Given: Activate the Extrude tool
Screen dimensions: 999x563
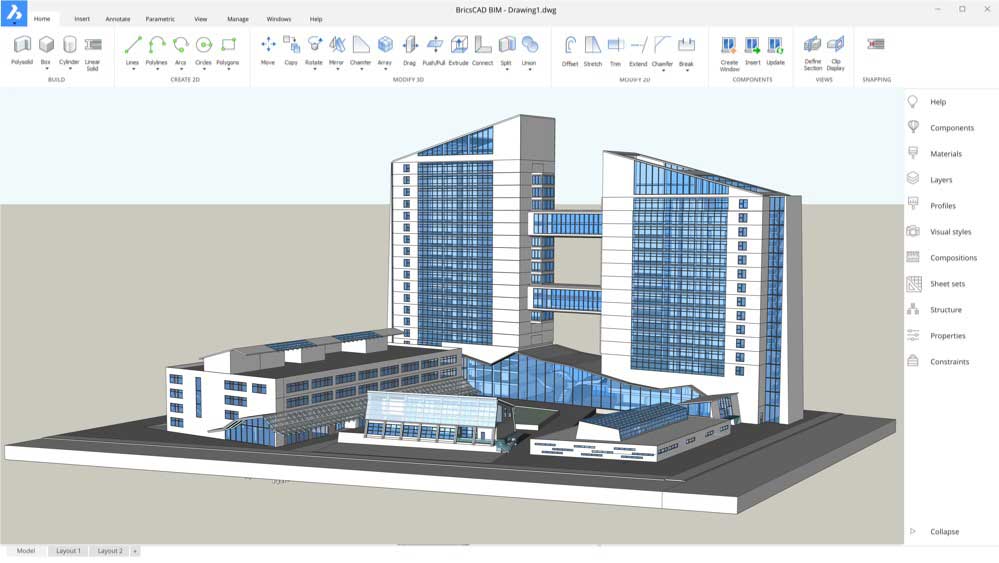Looking at the screenshot, I should (459, 46).
